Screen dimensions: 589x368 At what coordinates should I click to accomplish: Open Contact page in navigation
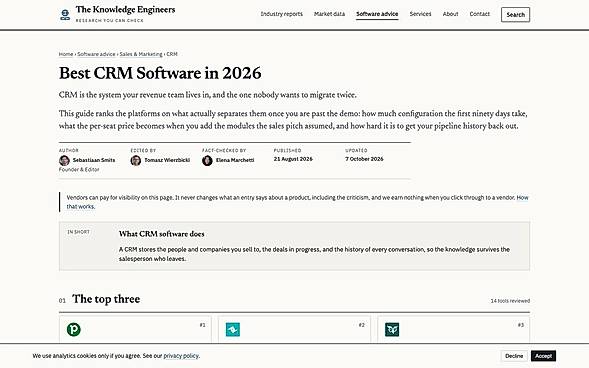click(480, 14)
